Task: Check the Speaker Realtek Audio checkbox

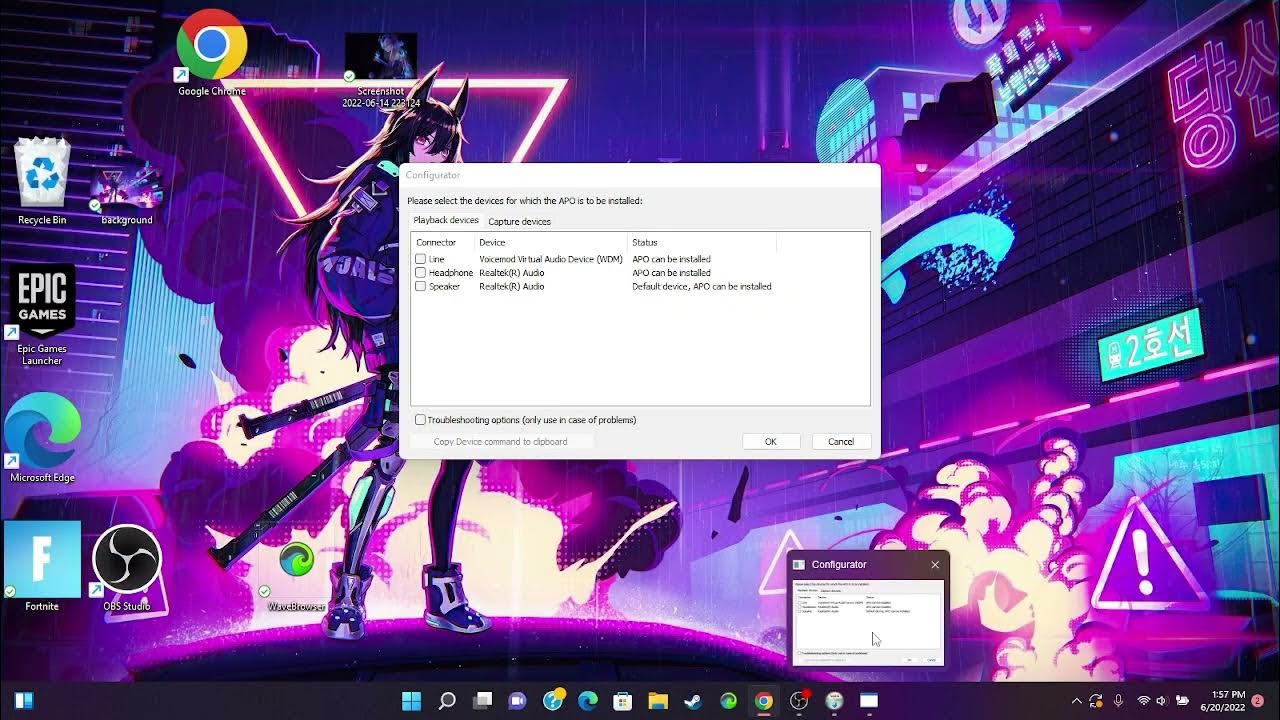Action: coord(421,286)
